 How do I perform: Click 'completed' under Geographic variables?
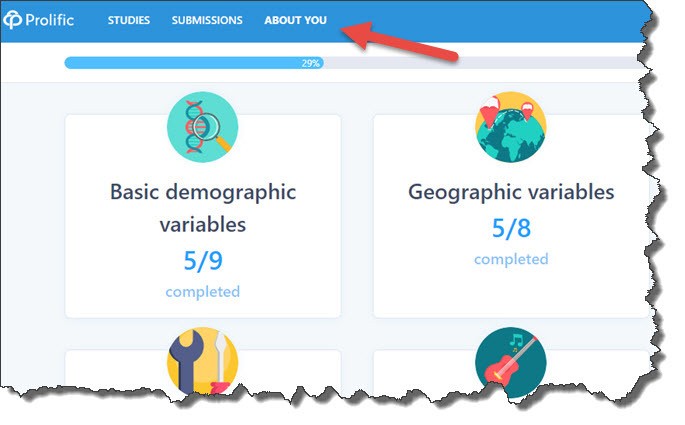[511, 259]
